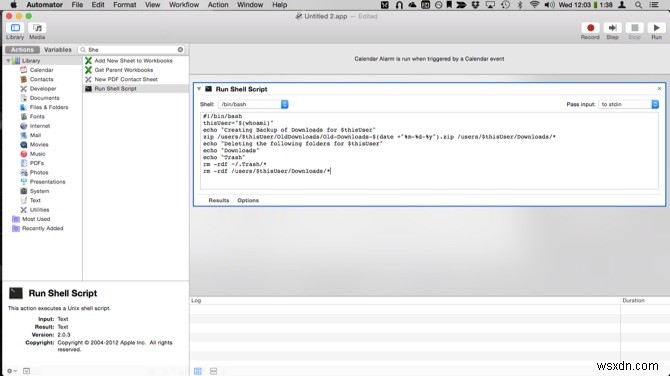Select the Fonts library category
The height and width of the screenshot is (376, 670).
pos(37,116)
